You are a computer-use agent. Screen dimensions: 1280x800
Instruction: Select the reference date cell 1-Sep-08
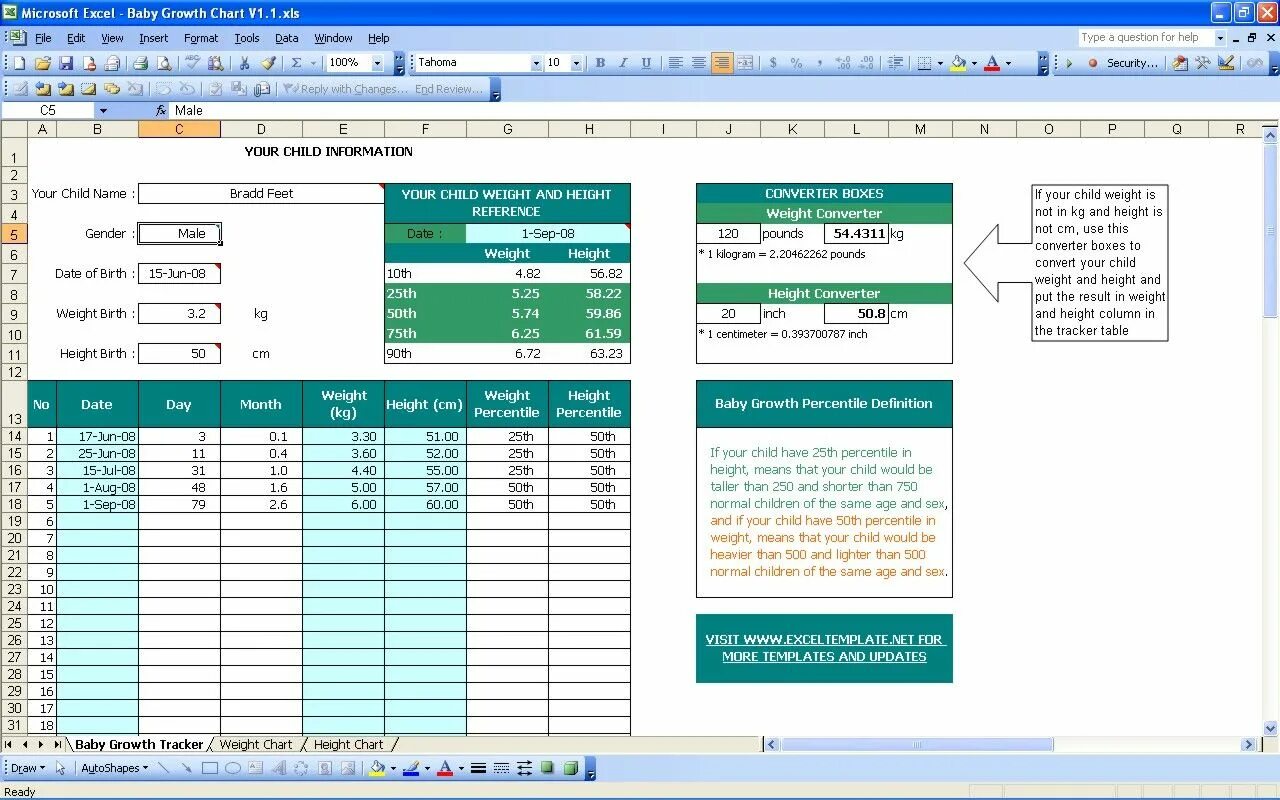coord(548,234)
